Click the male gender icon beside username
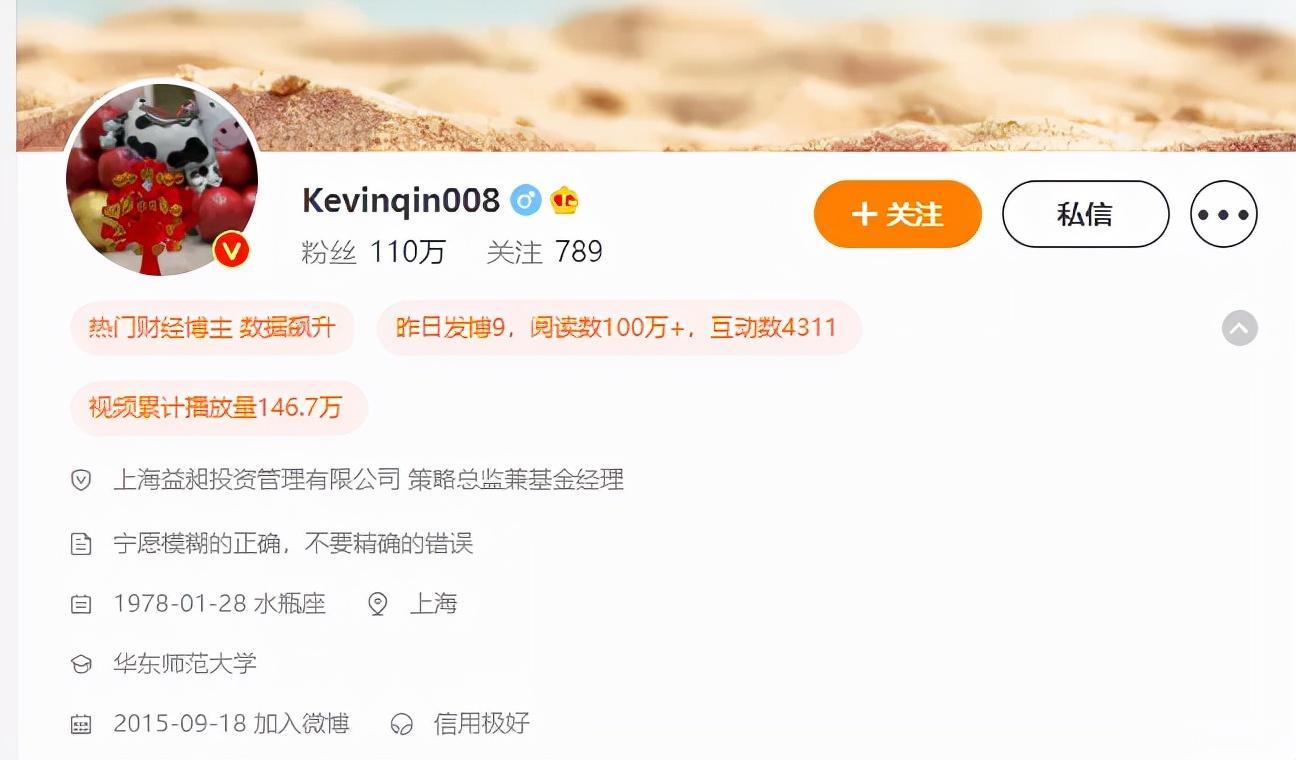 [x=525, y=201]
